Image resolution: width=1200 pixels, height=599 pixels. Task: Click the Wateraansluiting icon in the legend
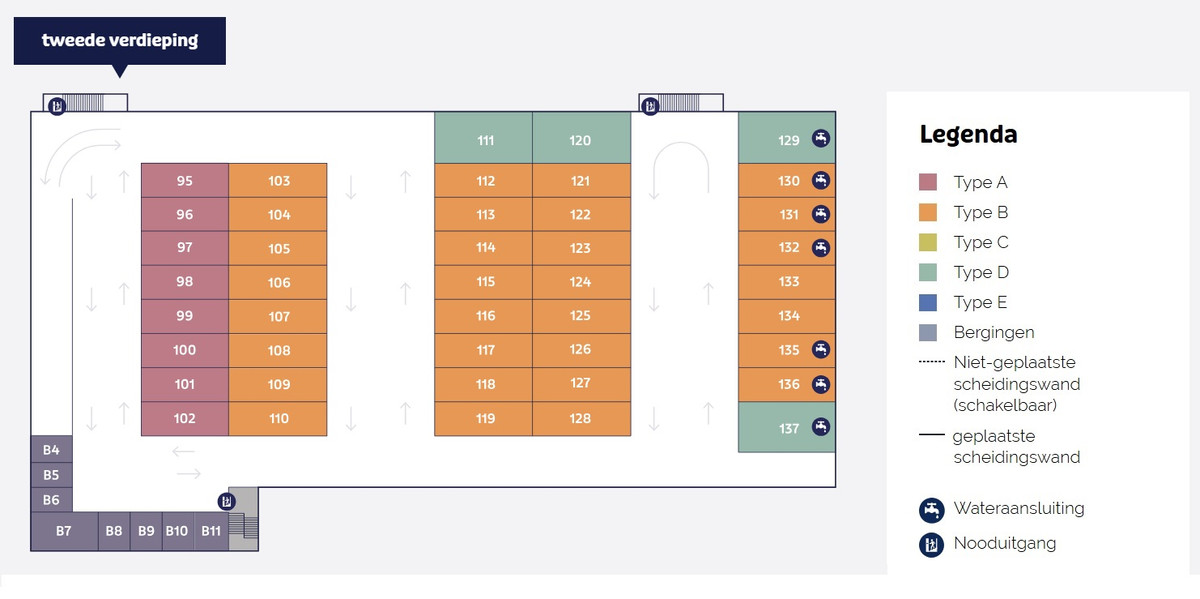point(932,510)
